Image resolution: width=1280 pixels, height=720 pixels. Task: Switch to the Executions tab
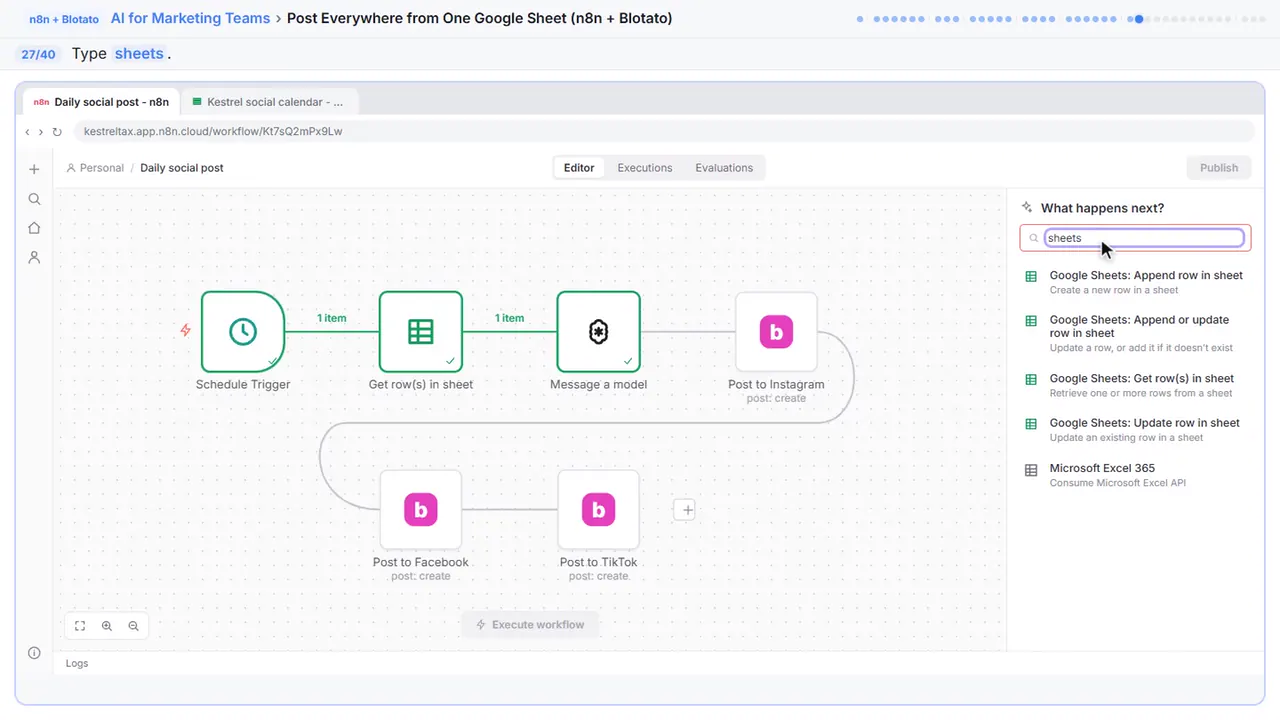pyautogui.click(x=645, y=168)
